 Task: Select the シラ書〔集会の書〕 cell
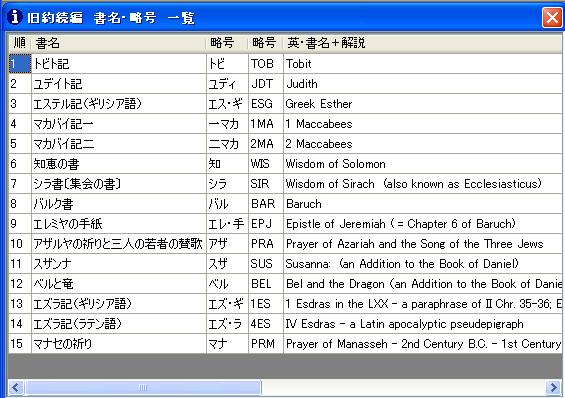click(x=119, y=184)
